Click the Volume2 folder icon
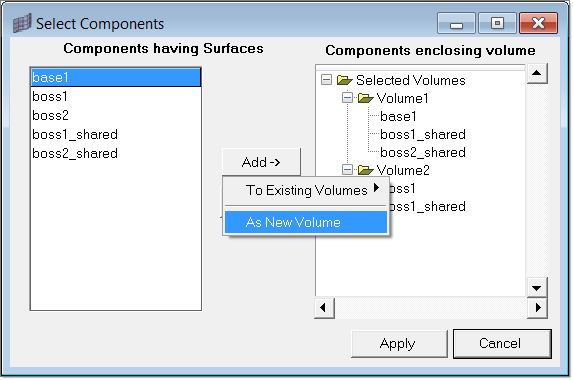Screen dimensions: 573x380 [365, 170]
